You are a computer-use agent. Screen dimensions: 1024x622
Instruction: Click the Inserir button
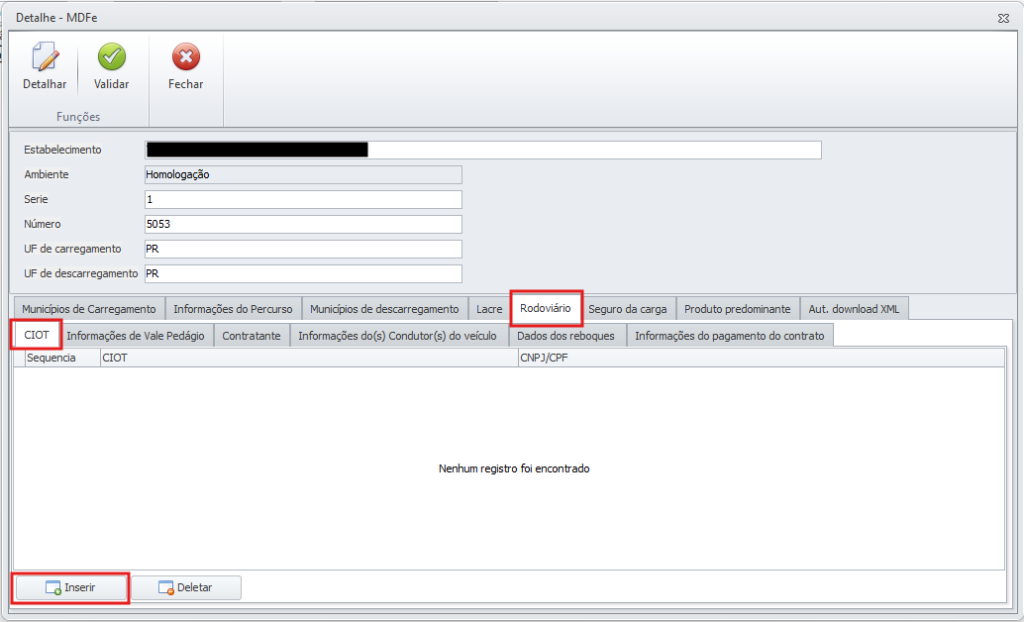[x=70, y=588]
